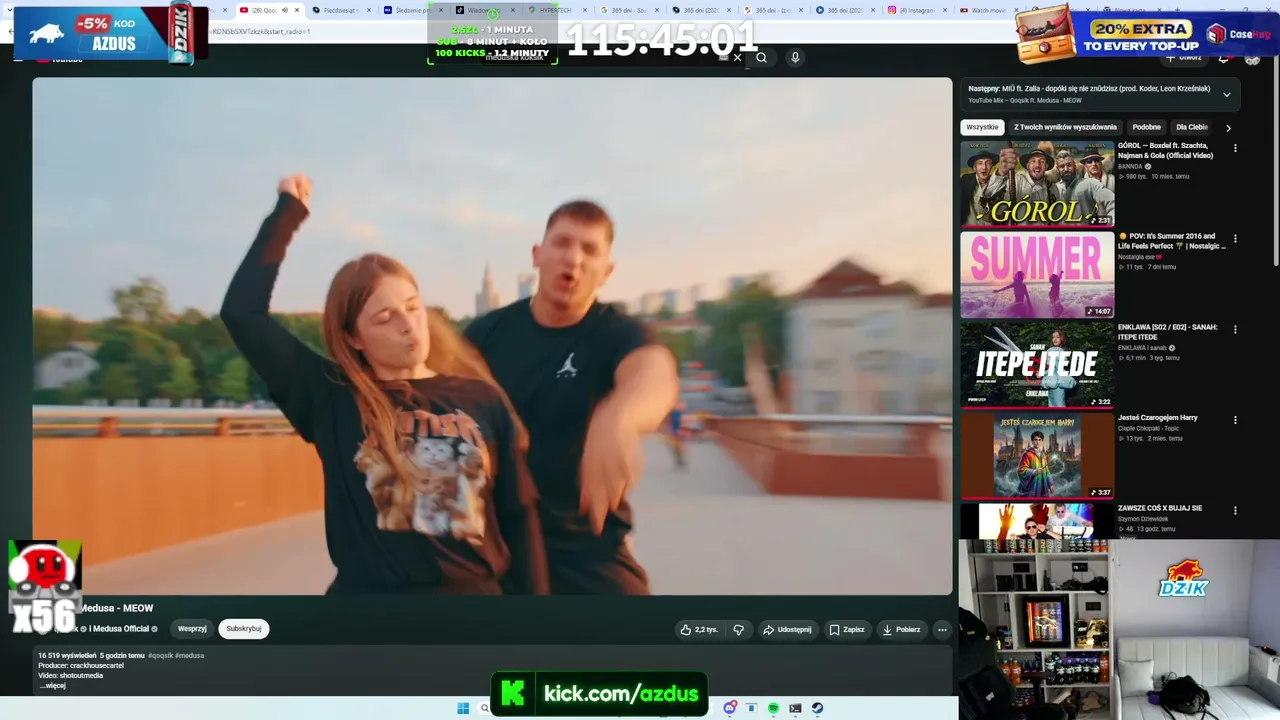This screenshot has width=1280, height=720.
Task: Click the YouTube search magnifier icon
Action: point(761,58)
